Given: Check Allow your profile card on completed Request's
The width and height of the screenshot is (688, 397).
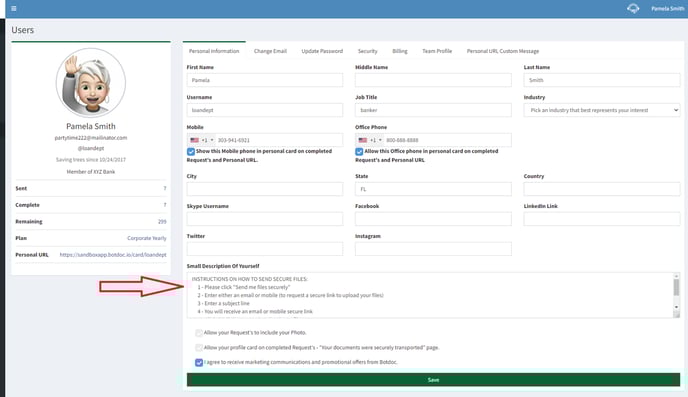Looking at the screenshot, I should coord(199,348).
